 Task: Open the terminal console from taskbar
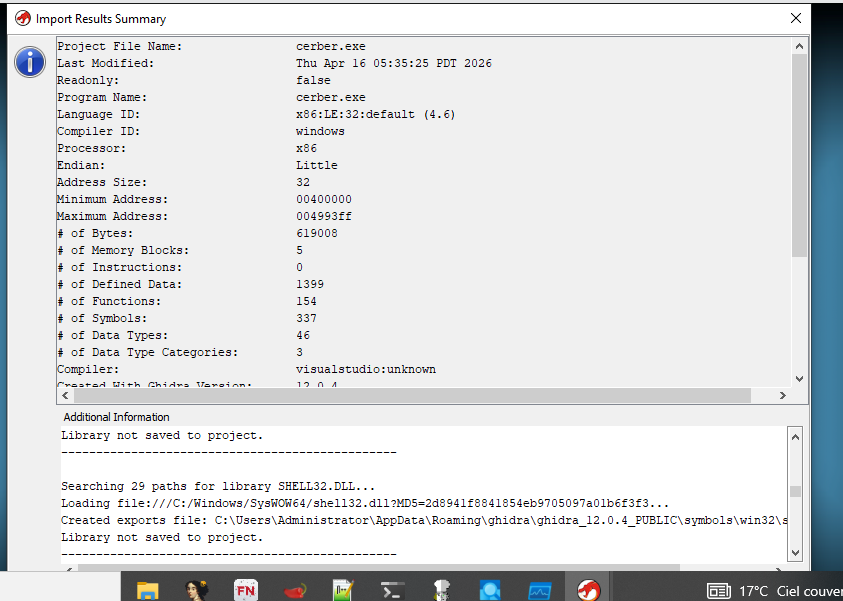pyautogui.click(x=392, y=591)
